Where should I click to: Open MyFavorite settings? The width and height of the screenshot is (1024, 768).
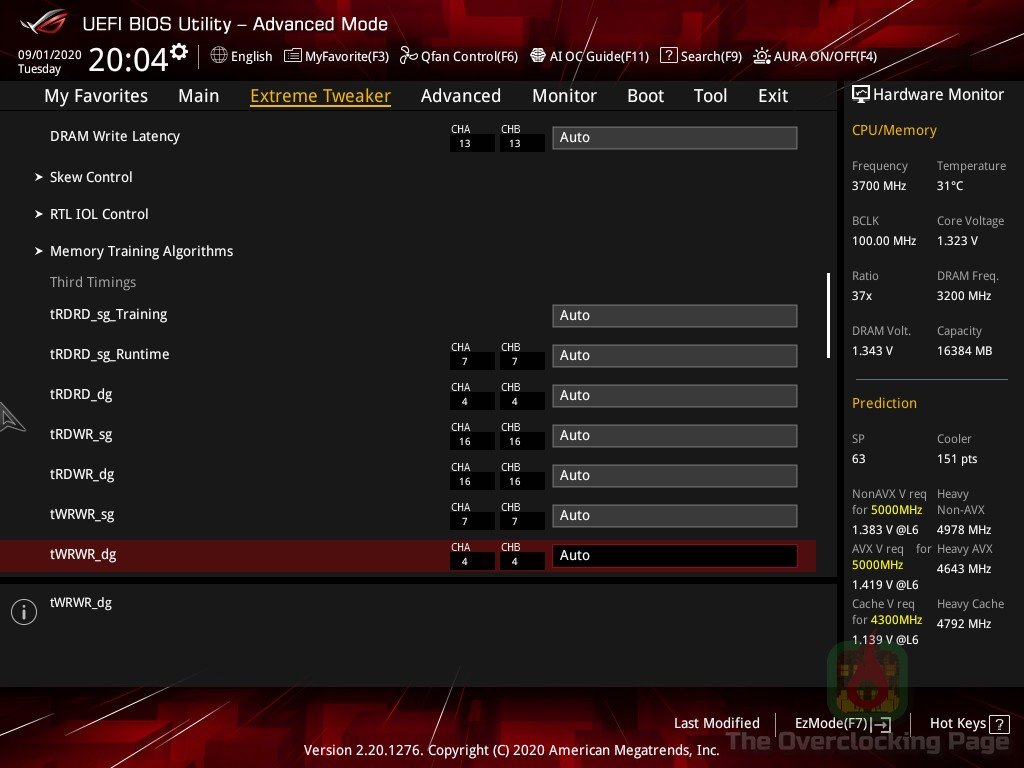pos(337,56)
